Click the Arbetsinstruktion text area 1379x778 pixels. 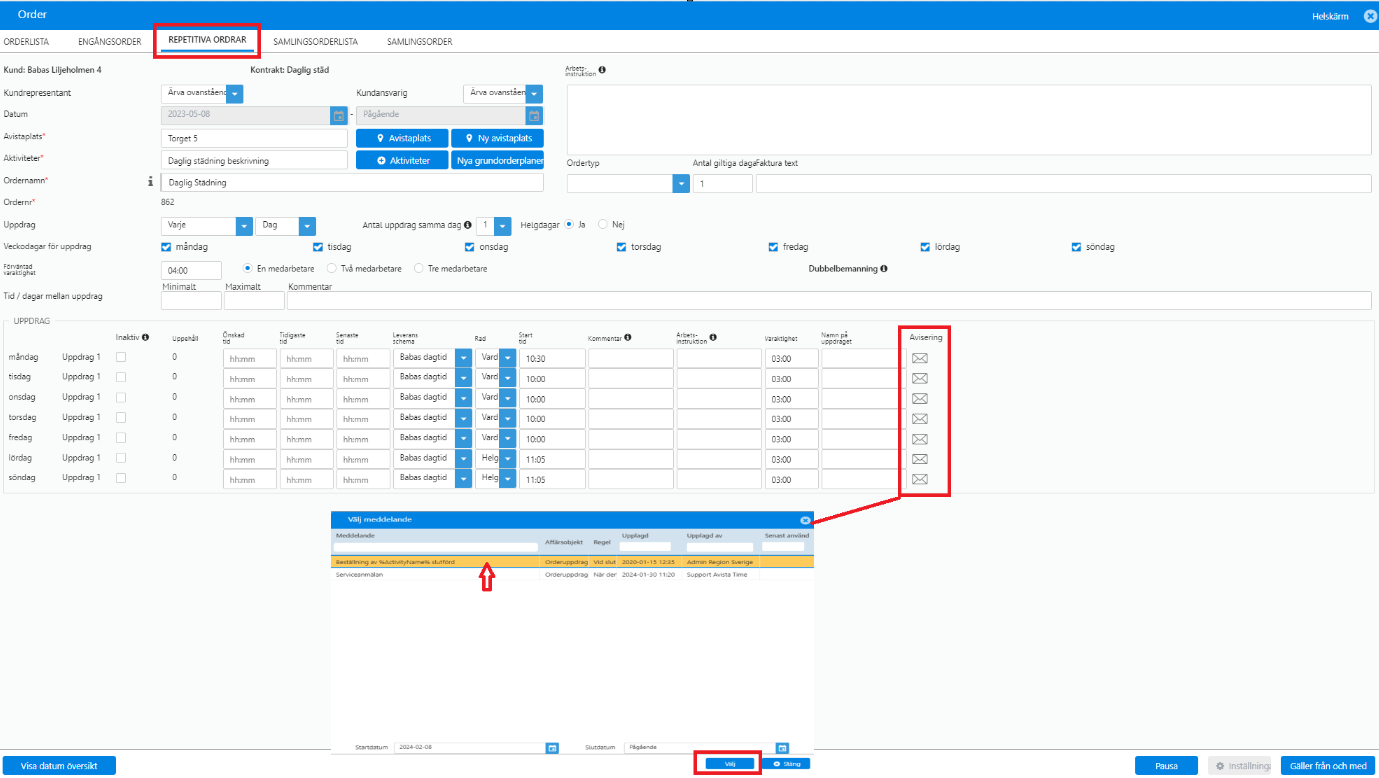(x=969, y=120)
